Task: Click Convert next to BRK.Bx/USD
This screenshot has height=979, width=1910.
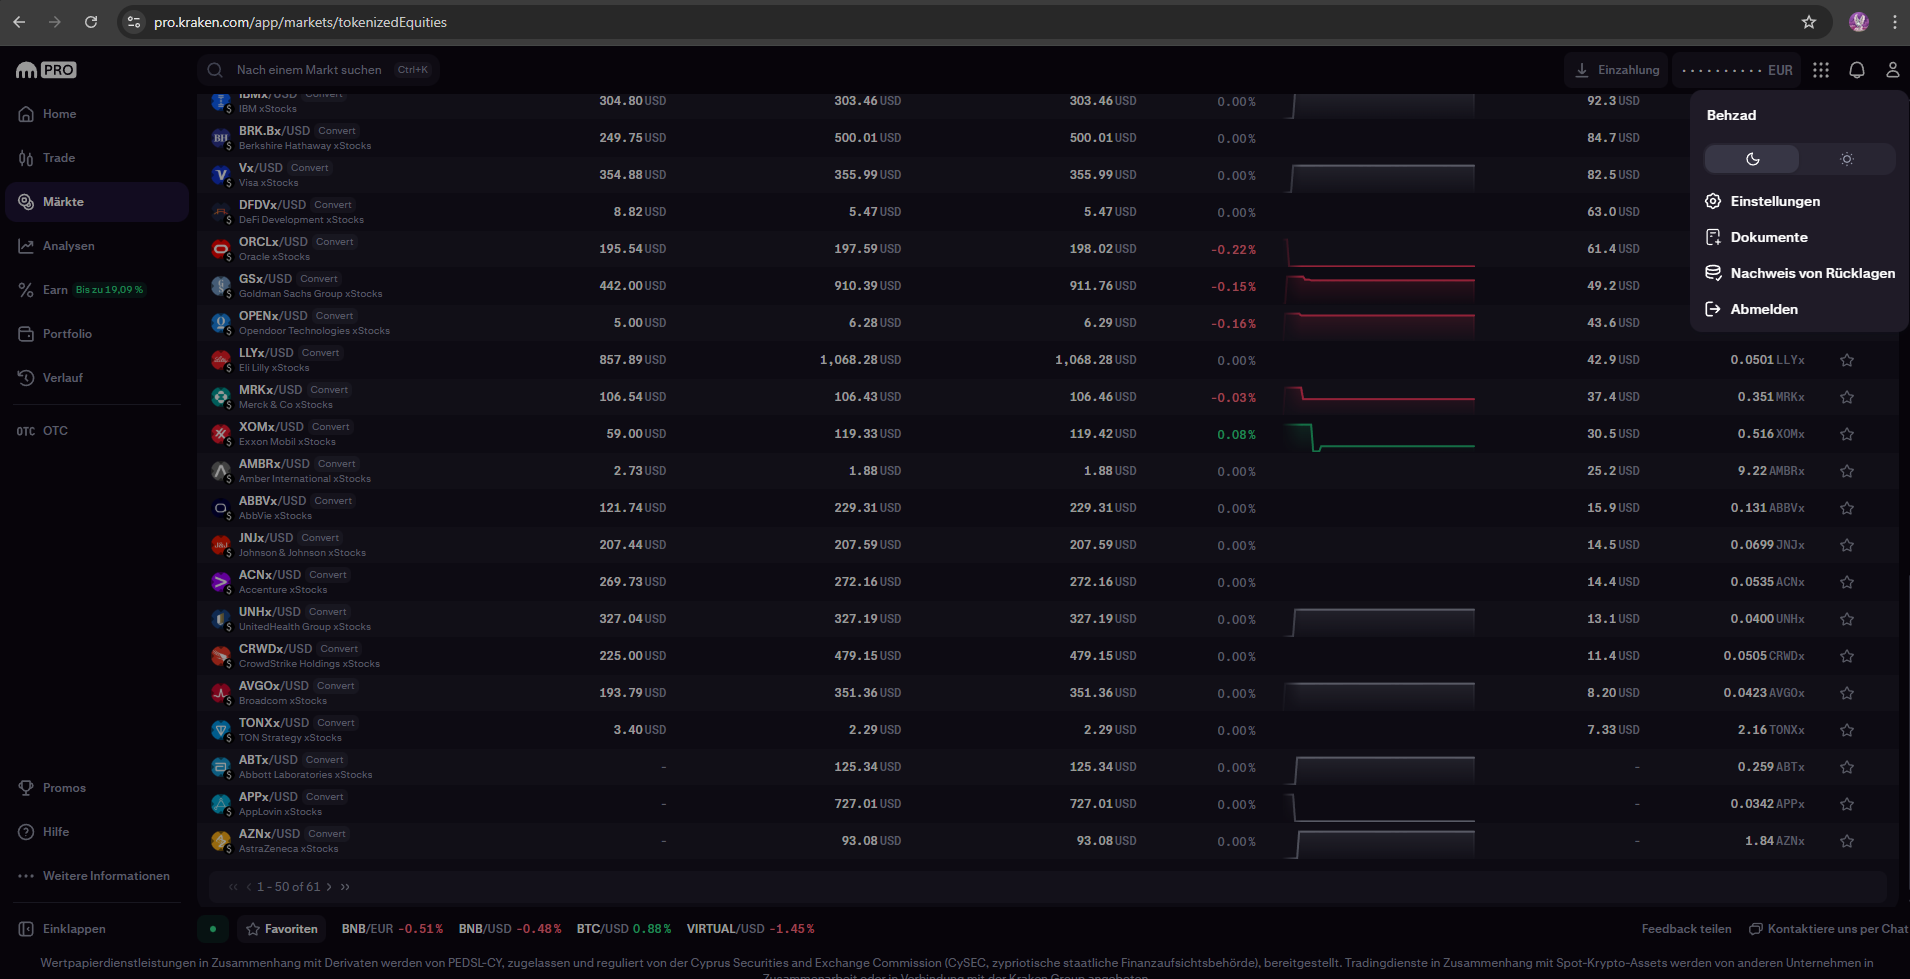Action: pyautogui.click(x=337, y=131)
